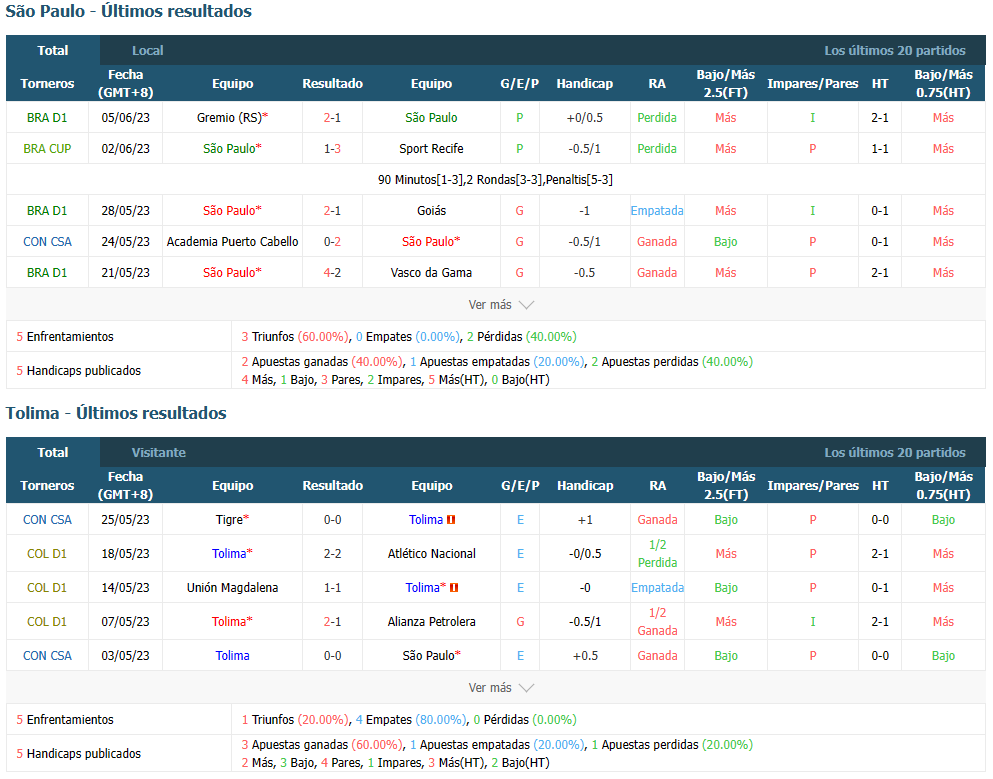Click the Fecha (GMT+8) header in São Paulo table

coord(125,84)
